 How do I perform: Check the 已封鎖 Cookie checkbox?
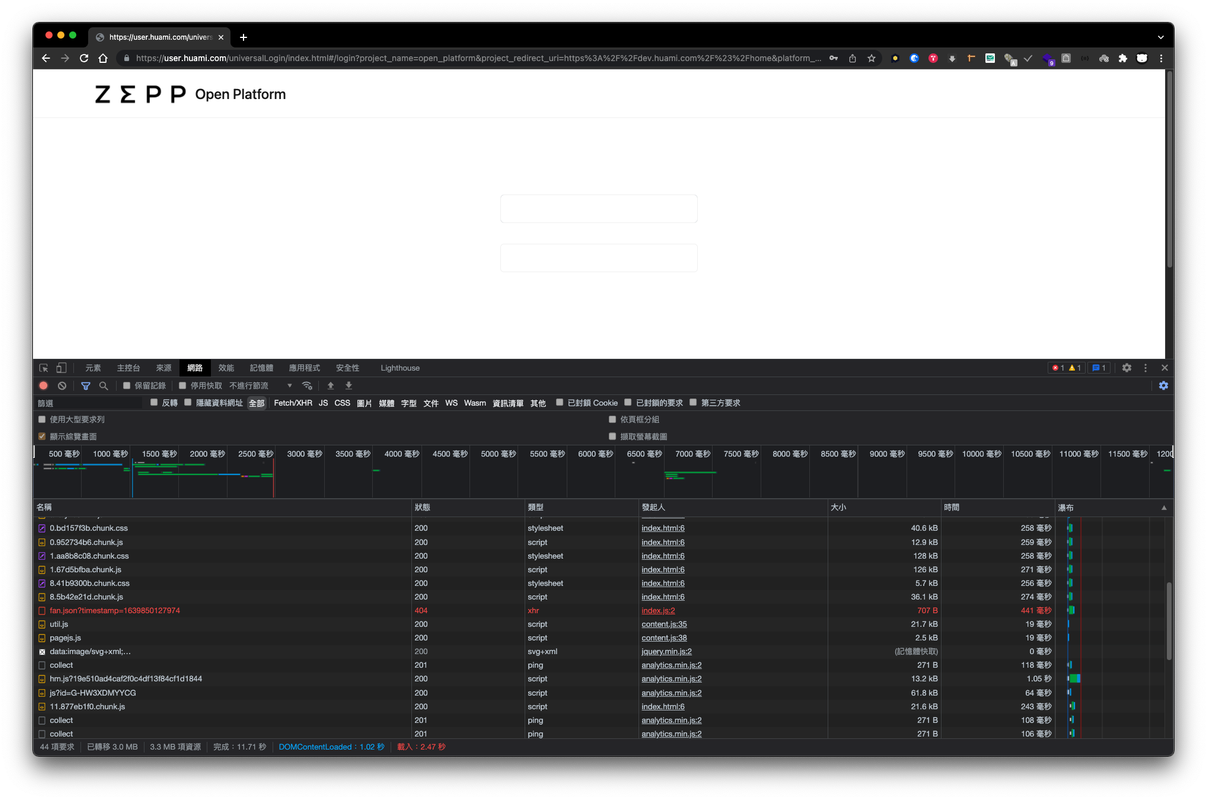560,403
